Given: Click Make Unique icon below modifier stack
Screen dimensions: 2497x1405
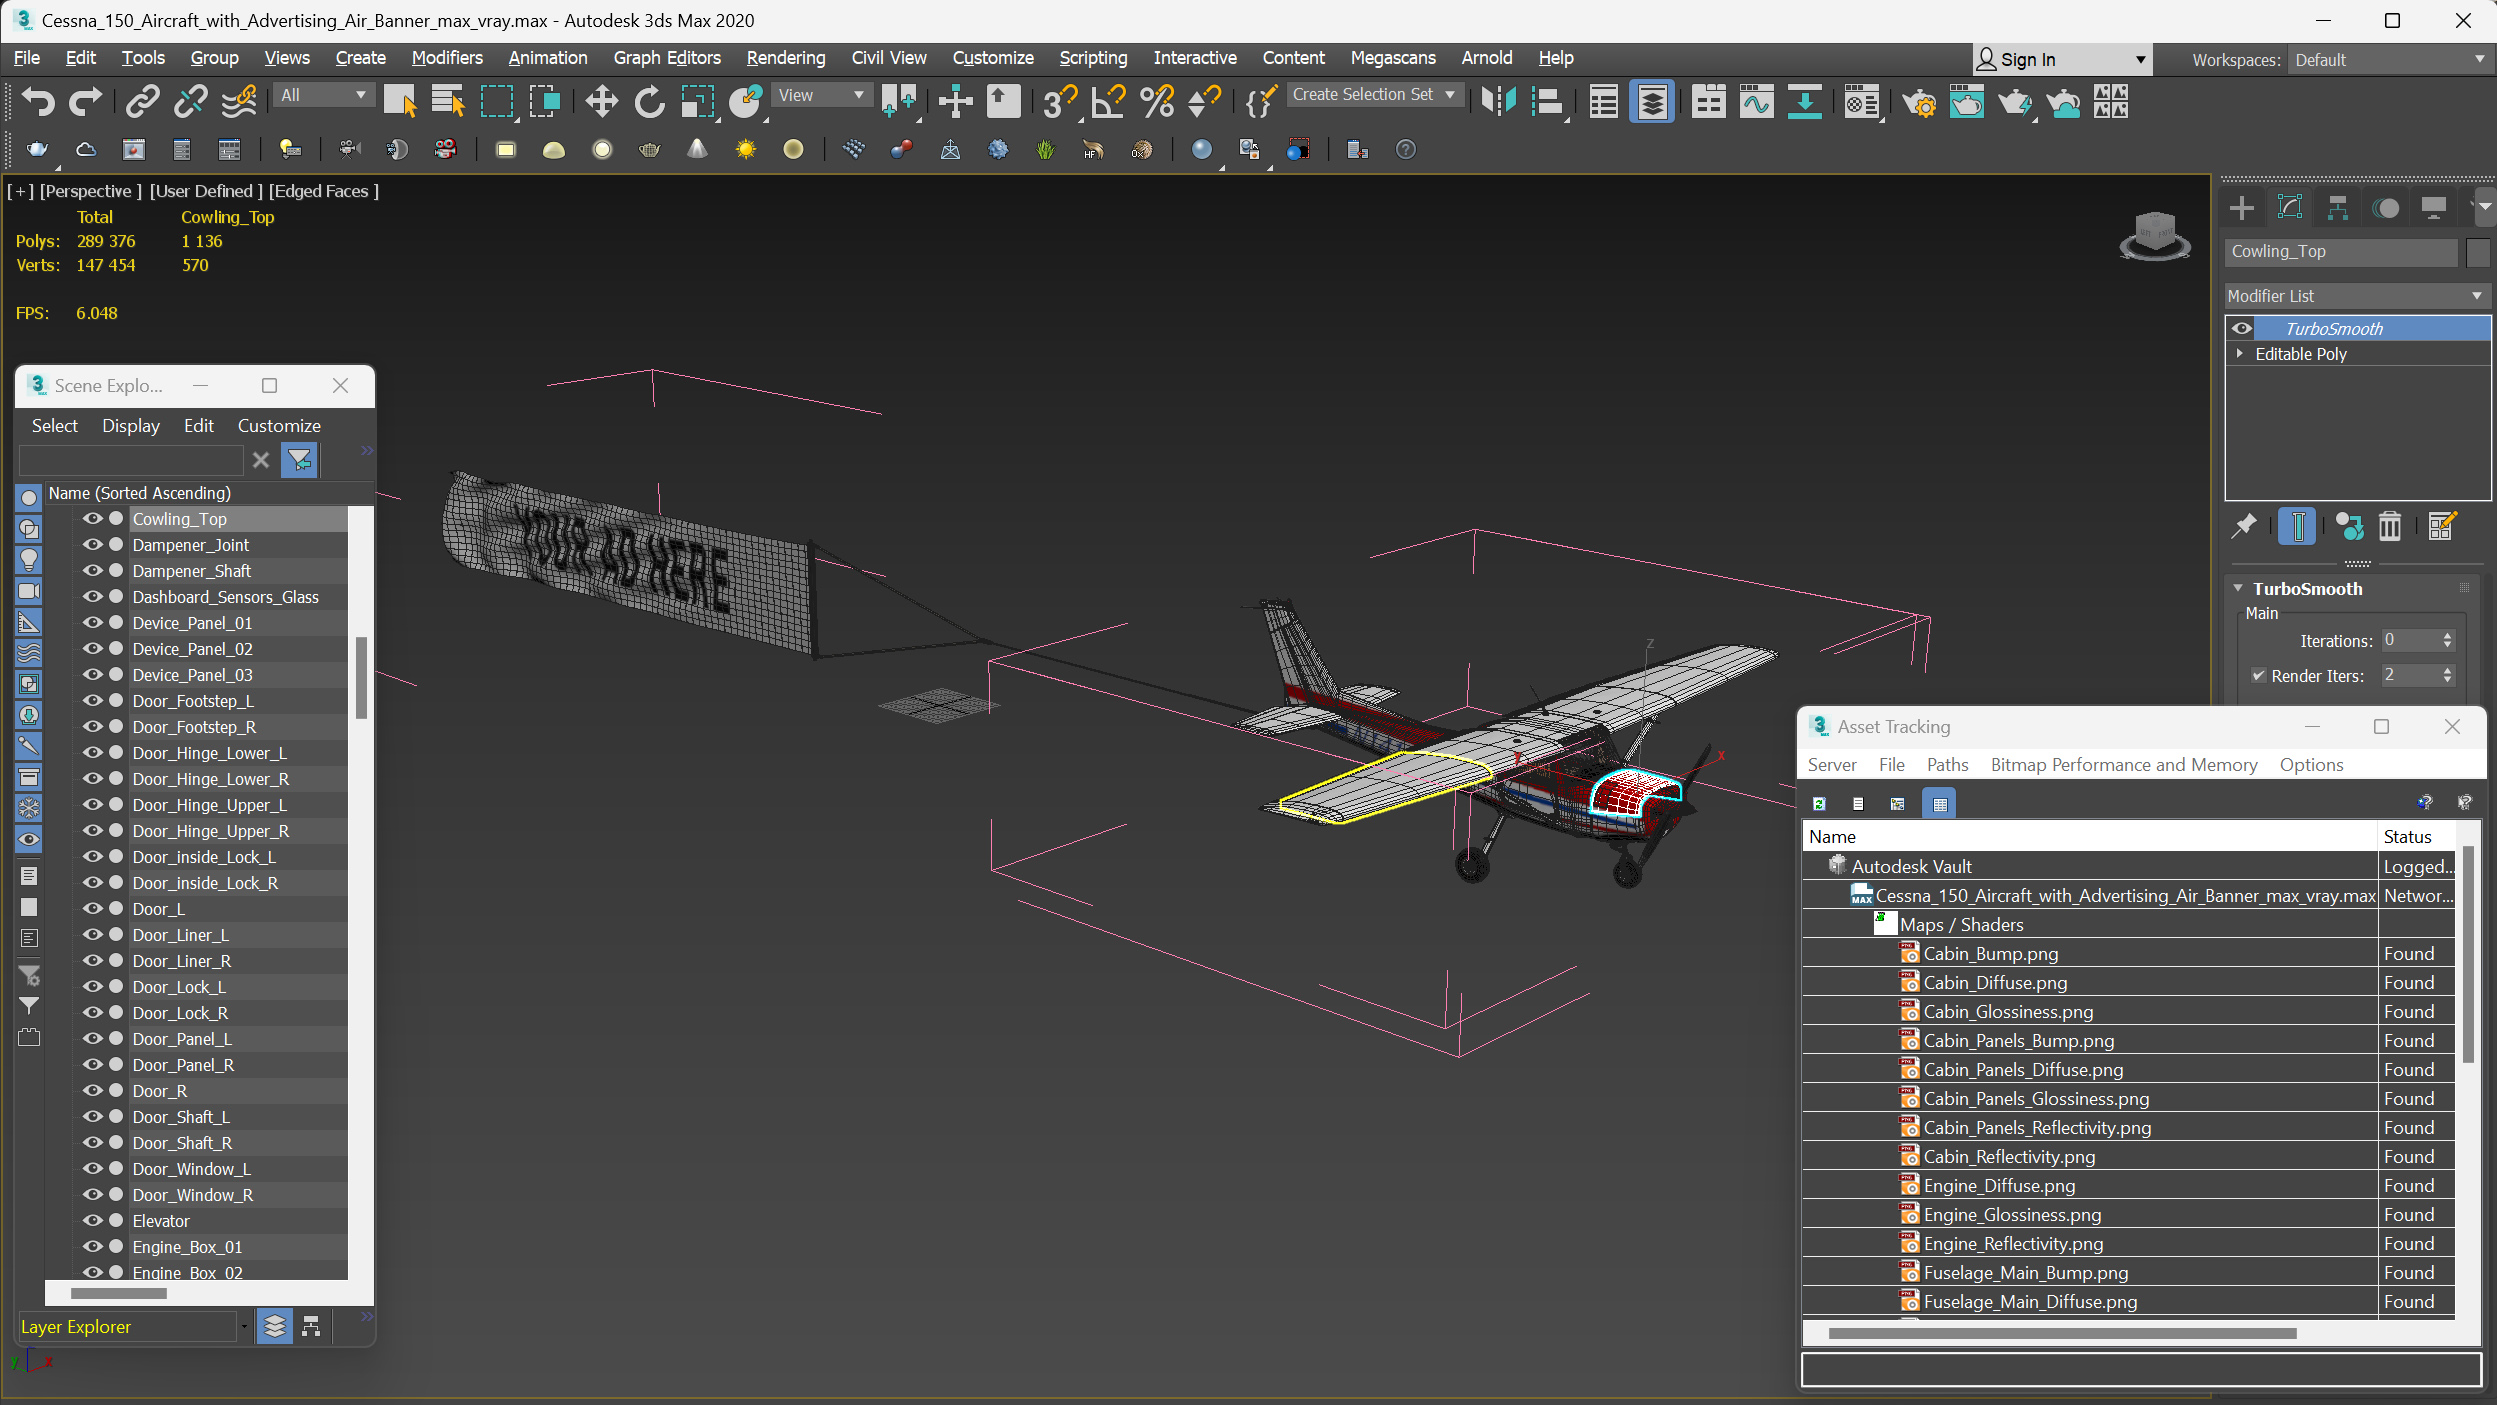Looking at the screenshot, I should coord(2349,526).
